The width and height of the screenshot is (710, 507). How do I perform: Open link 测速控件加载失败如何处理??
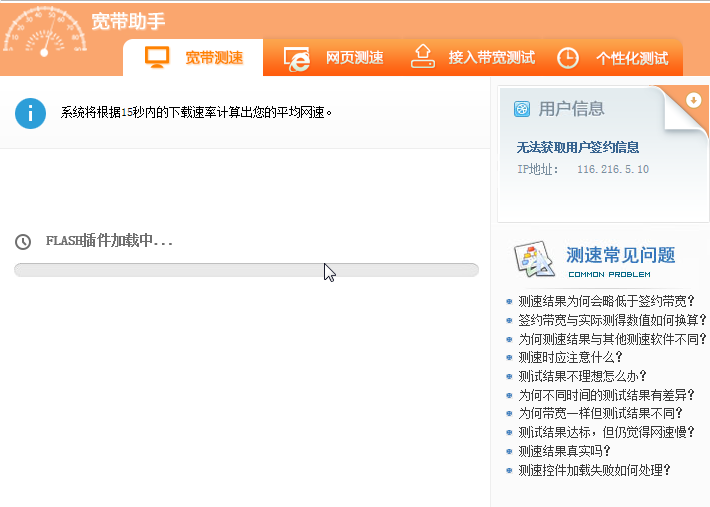[594, 470]
